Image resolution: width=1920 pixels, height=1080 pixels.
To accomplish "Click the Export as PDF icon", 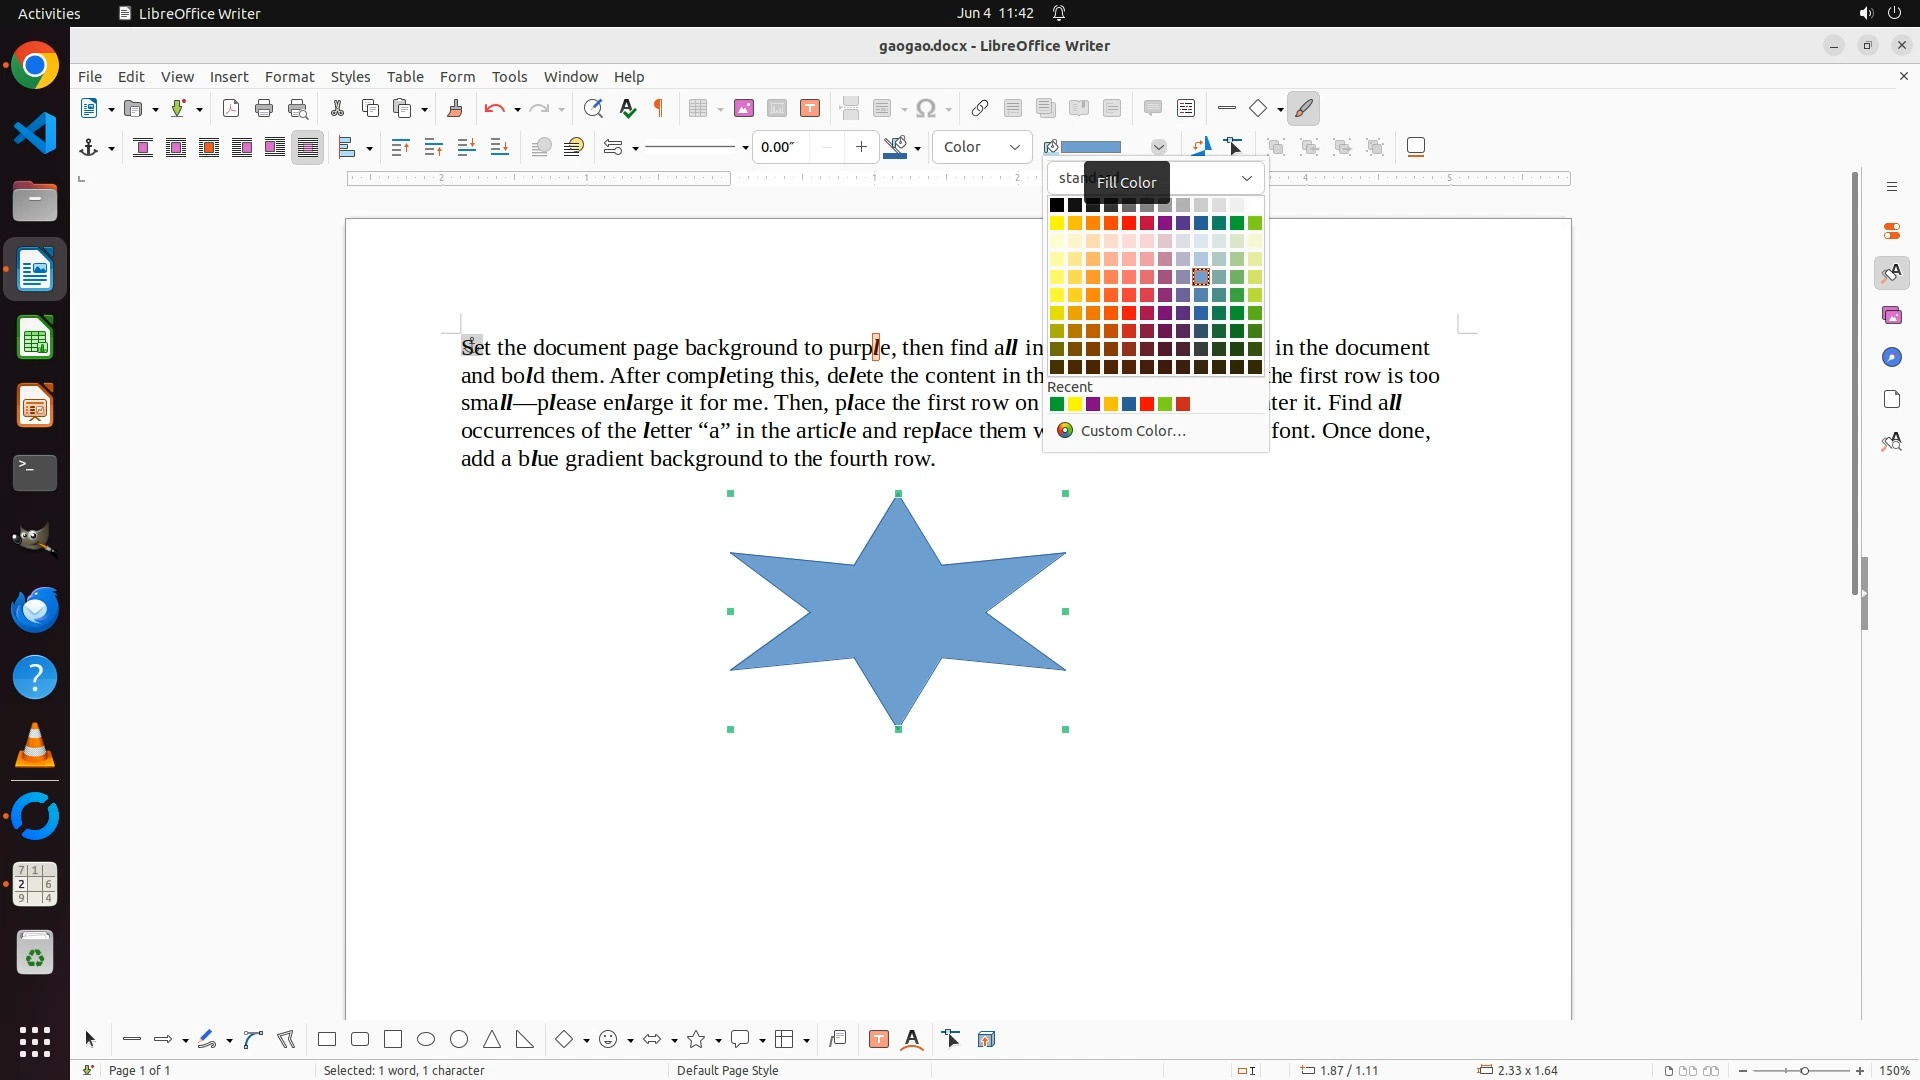I will (231, 109).
